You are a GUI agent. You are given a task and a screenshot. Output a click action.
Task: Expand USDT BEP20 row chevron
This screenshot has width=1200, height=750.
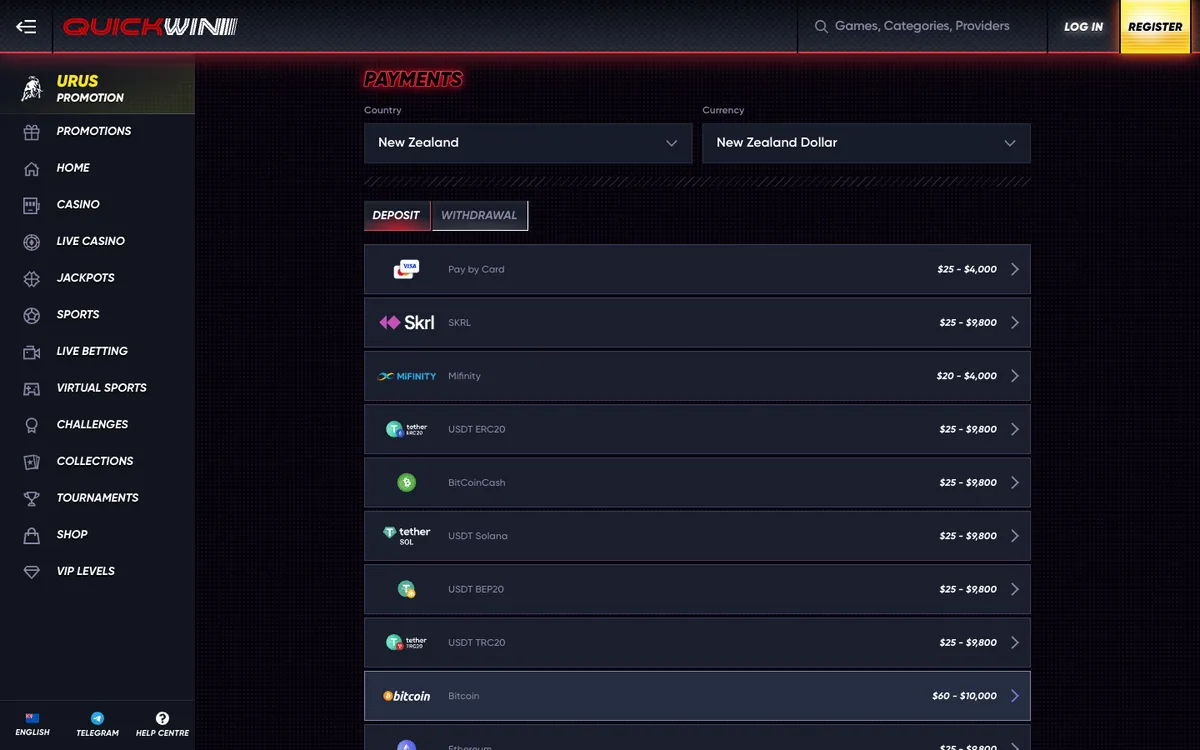click(1015, 589)
